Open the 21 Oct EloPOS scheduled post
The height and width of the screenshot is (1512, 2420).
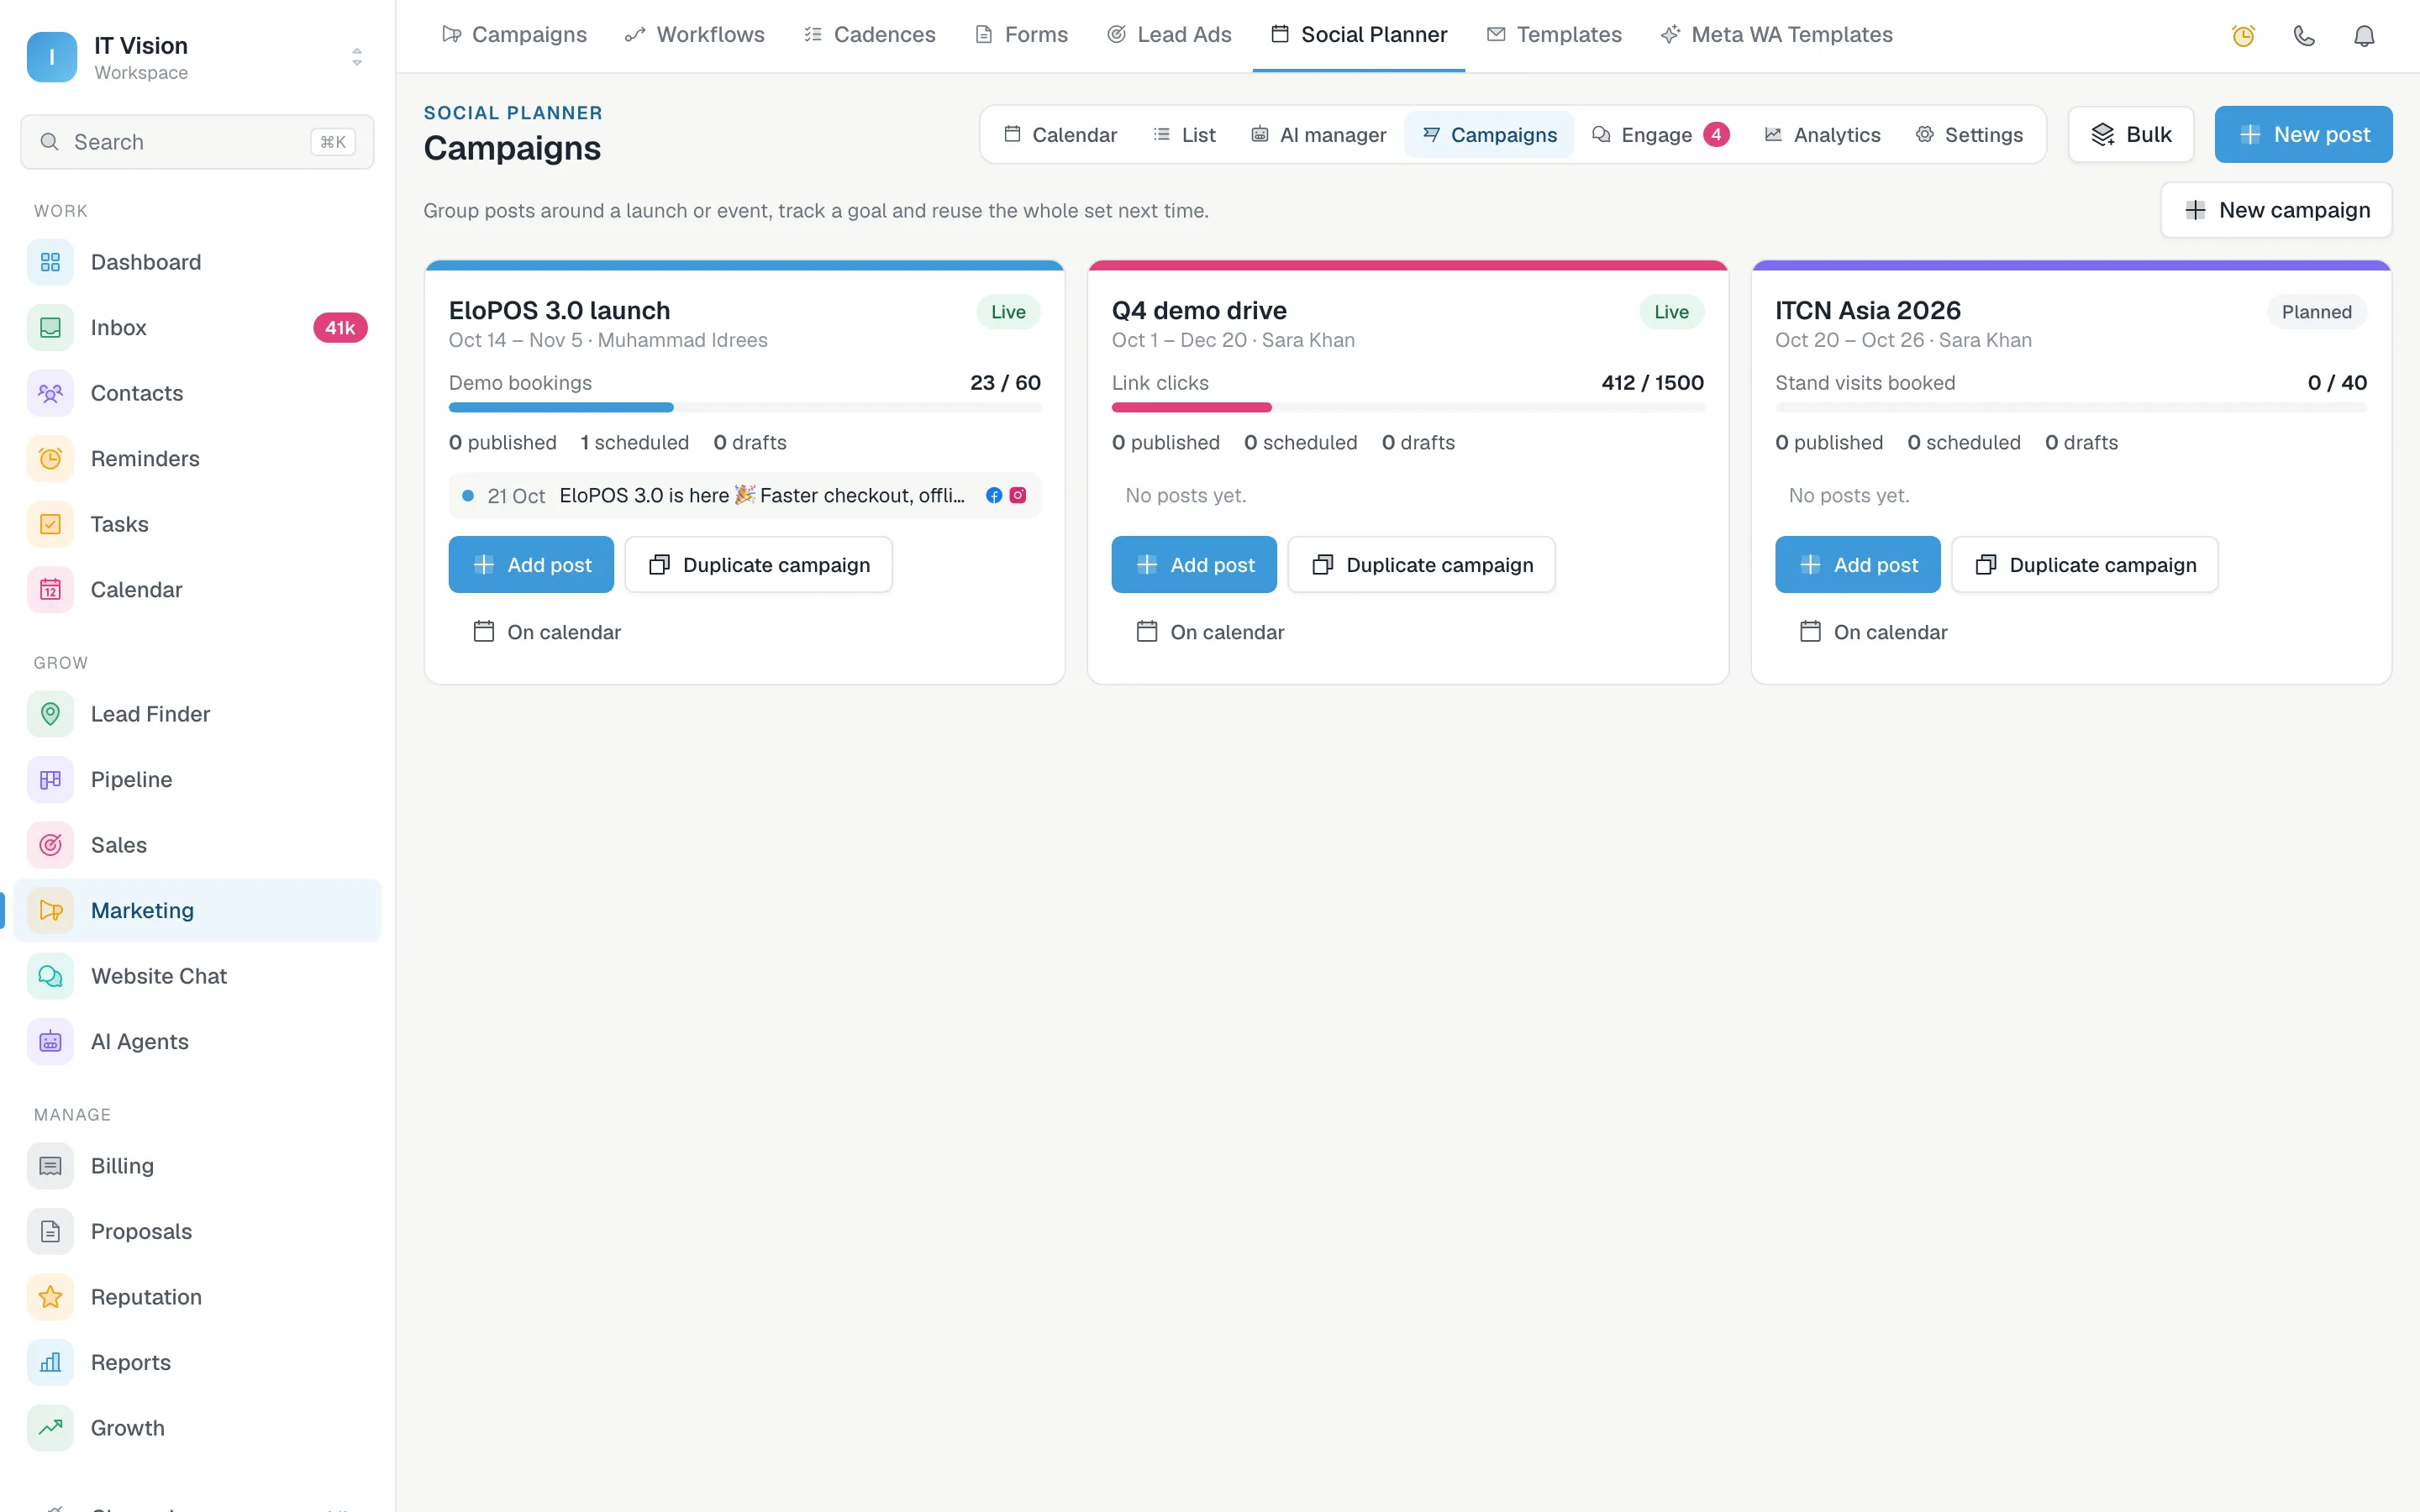[x=745, y=495]
